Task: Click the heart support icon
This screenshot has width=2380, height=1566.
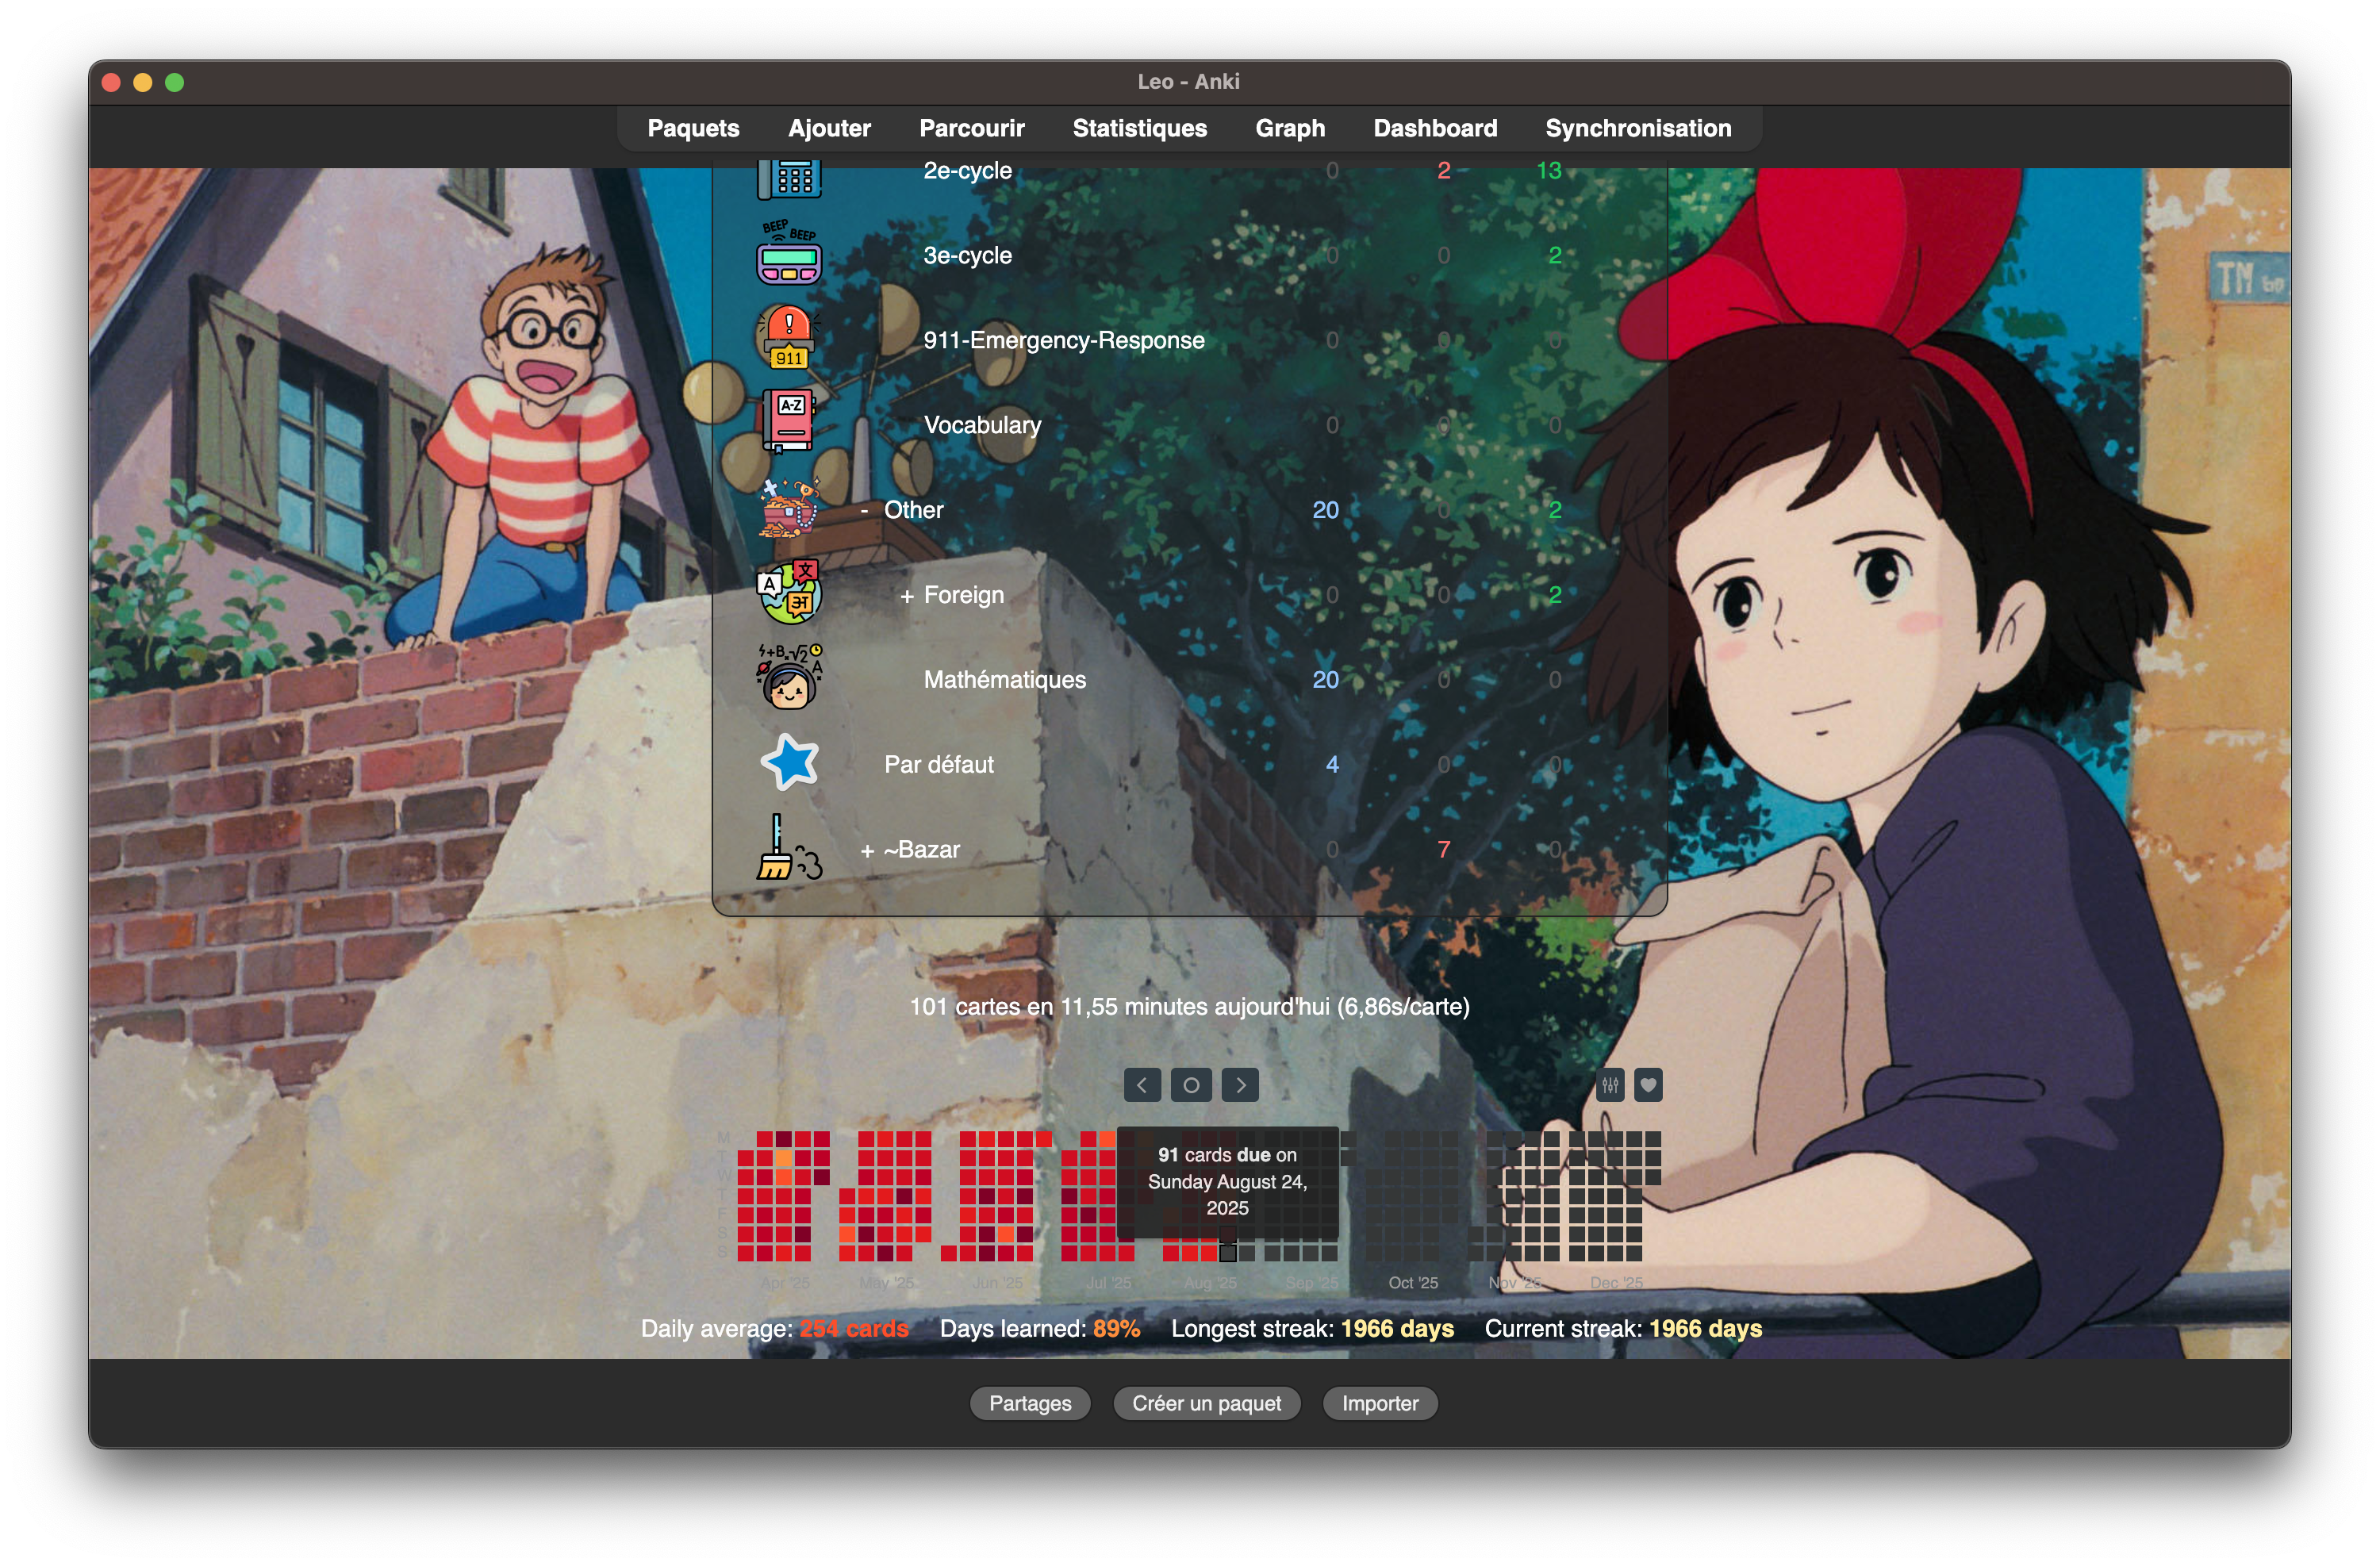Action: (x=1648, y=1085)
